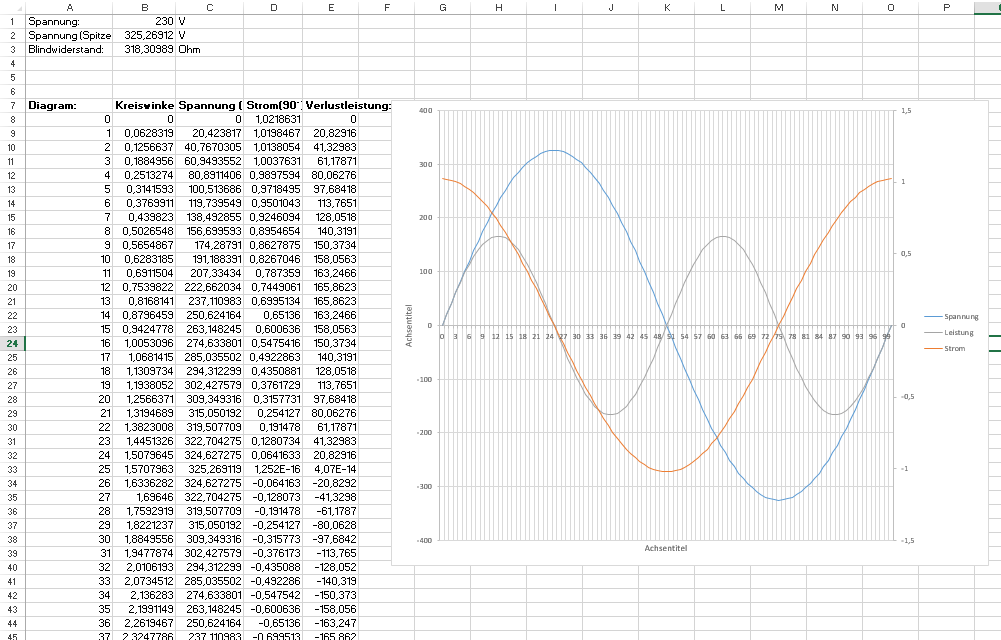The width and height of the screenshot is (1001, 640).
Task: Select row header 1
Action: (12, 22)
